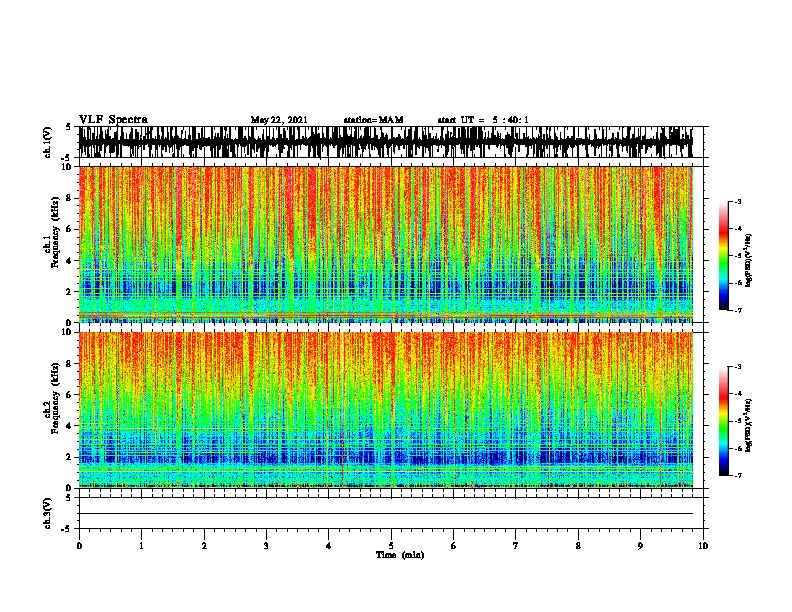This screenshot has height=612, width=792.
Task: Click the time axis tick label "2"
Action: click(x=204, y=546)
